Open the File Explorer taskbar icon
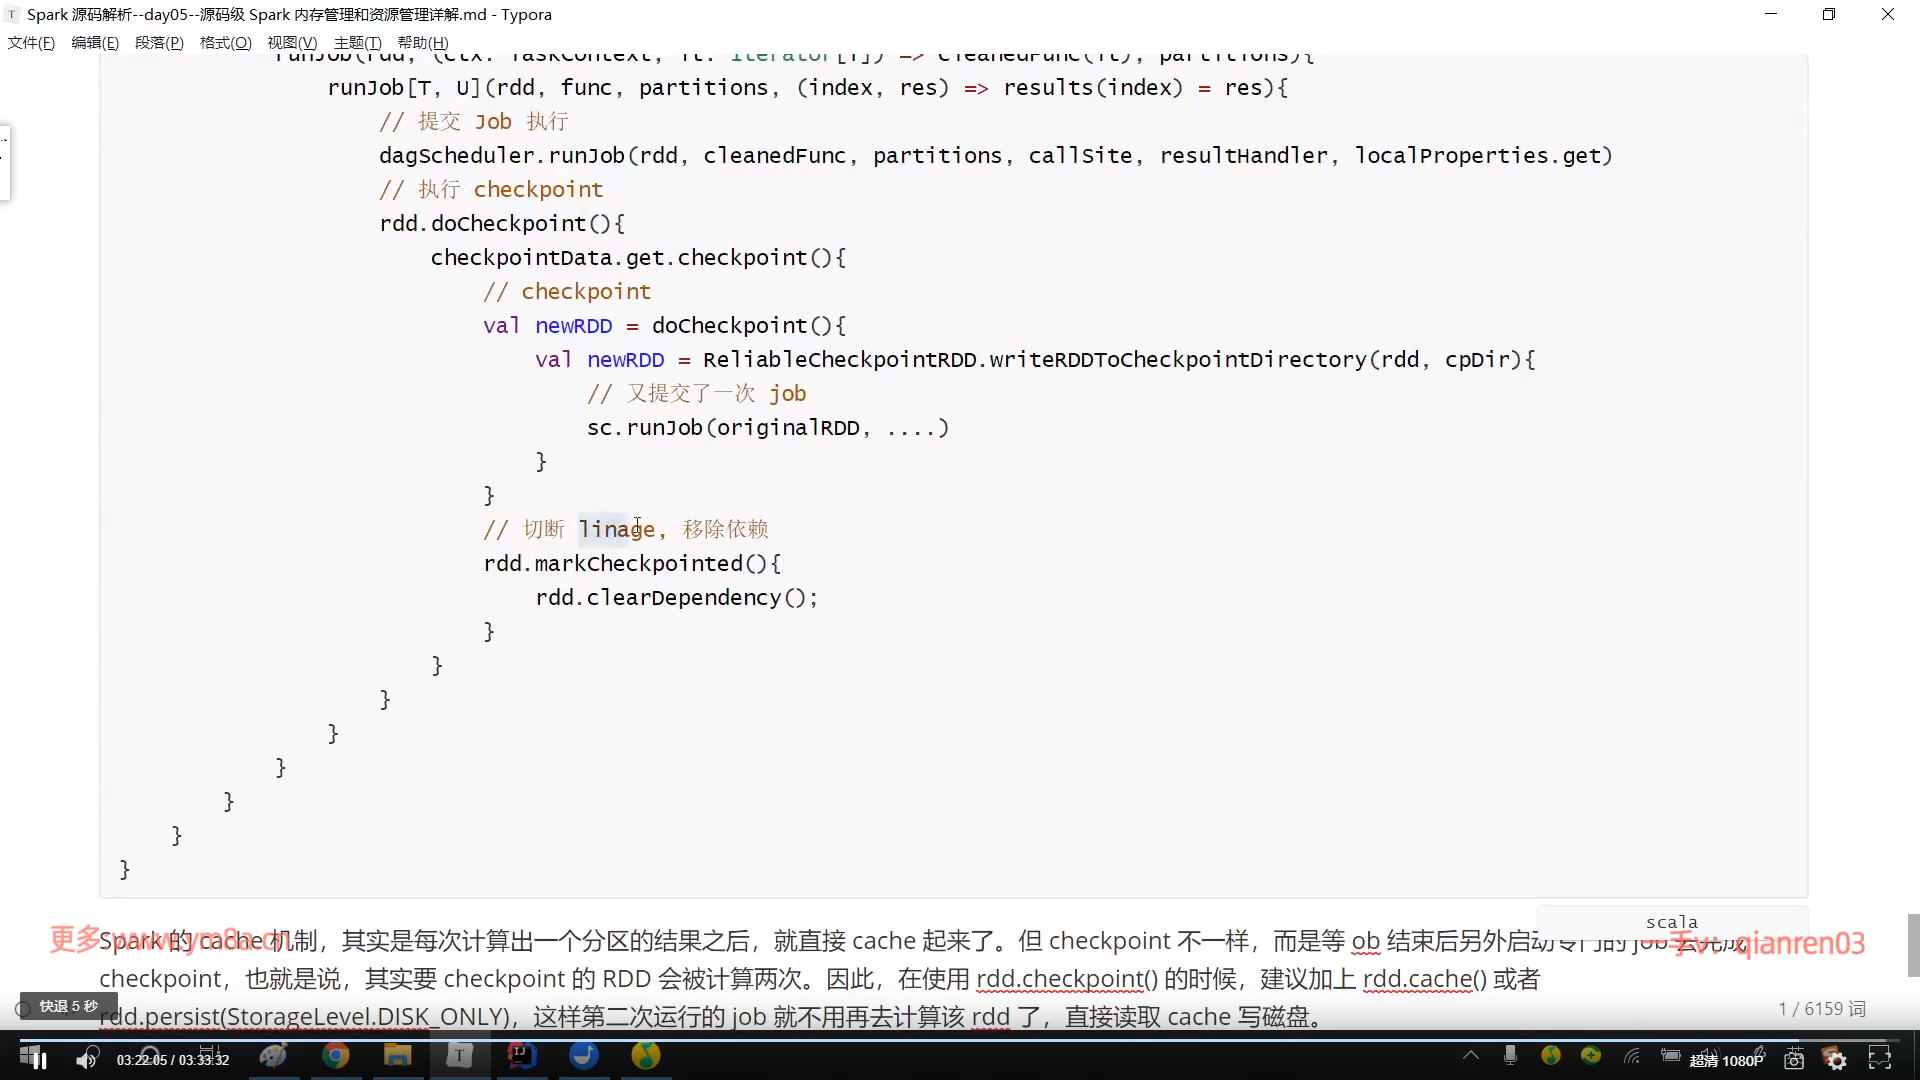Viewport: 1920px width, 1080px height. [x=397, y=1056]
